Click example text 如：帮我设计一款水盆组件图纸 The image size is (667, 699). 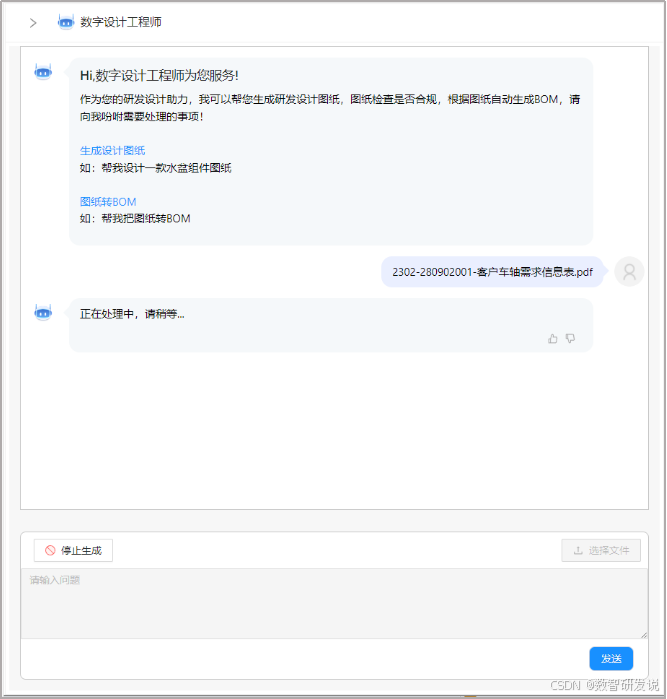click(156, 168)
